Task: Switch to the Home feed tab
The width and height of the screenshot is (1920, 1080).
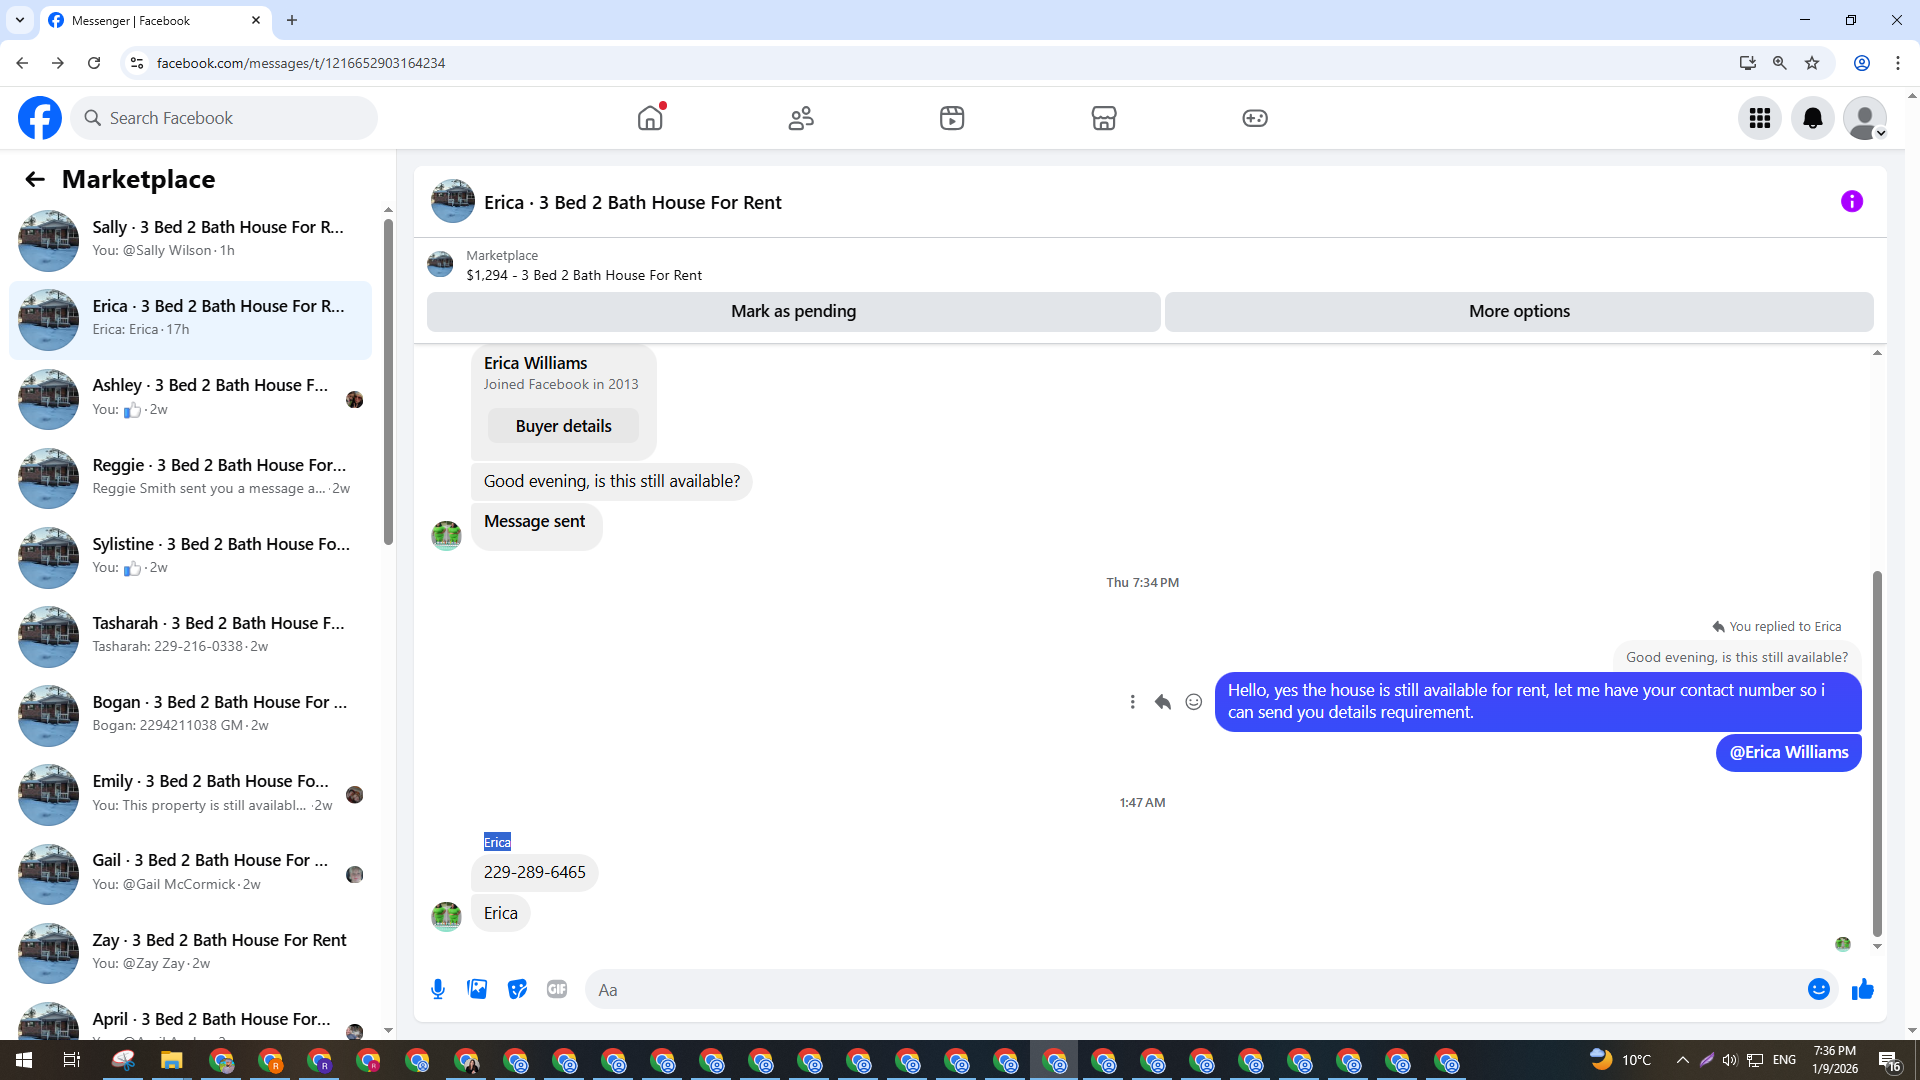Action: point(650,118)
